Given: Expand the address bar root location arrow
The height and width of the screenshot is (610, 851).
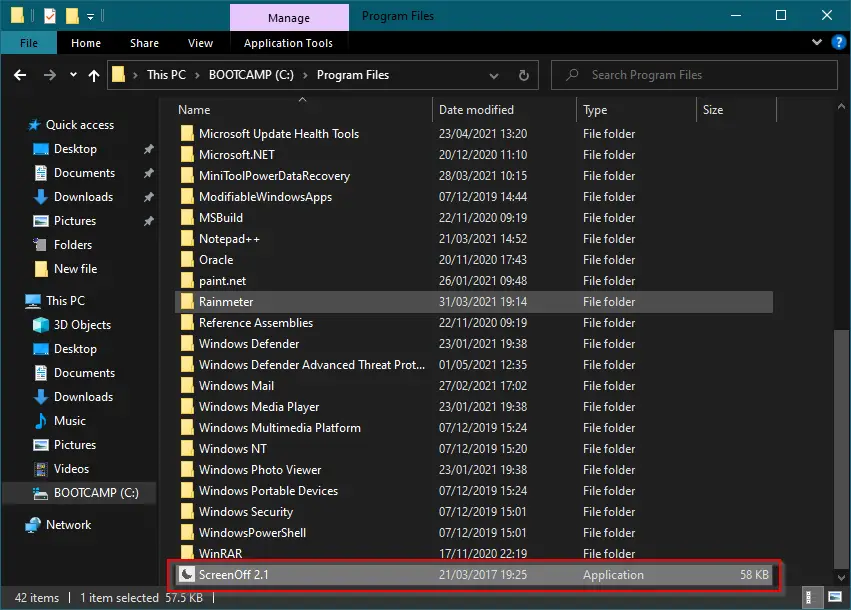Looking at the screenshot, I should click(135, 75).
